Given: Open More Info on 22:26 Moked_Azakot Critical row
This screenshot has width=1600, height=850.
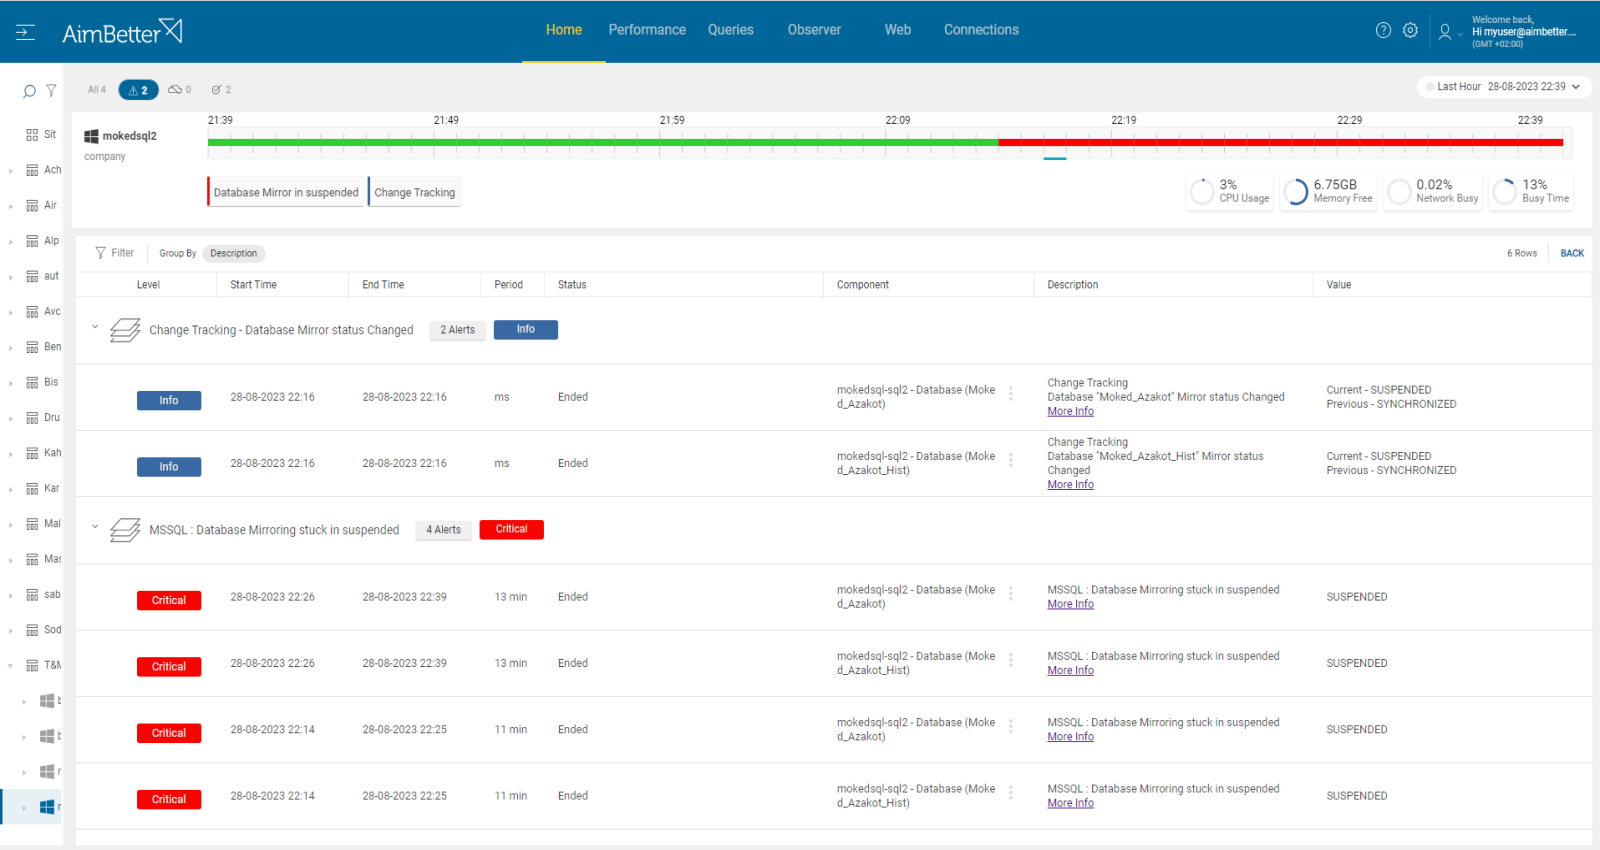Looking at the screenshot, I should point(1070,605).
